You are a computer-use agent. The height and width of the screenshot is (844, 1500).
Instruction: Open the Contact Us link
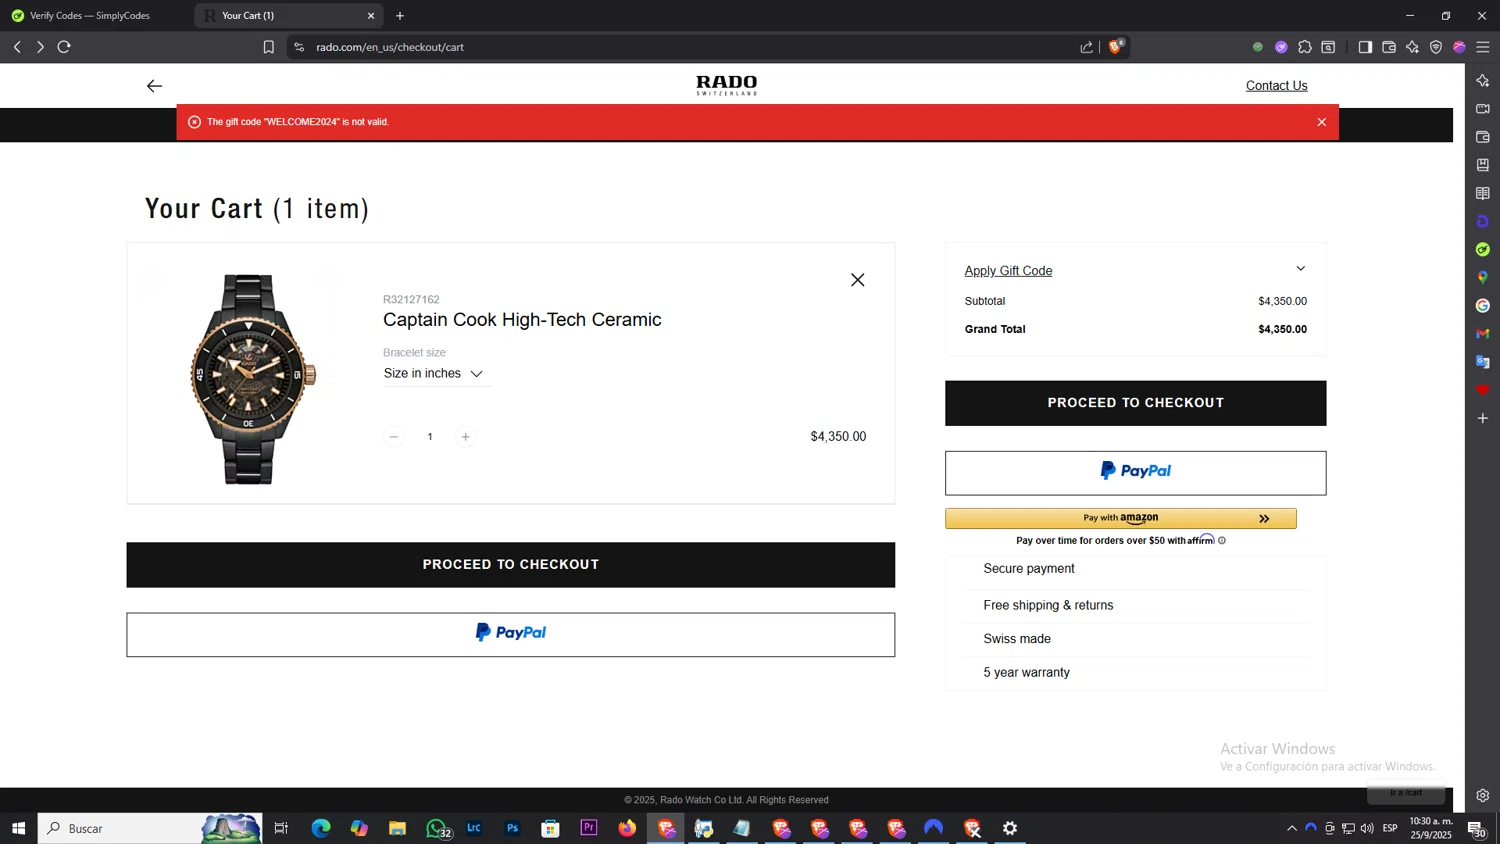[x=1276, y=86]
